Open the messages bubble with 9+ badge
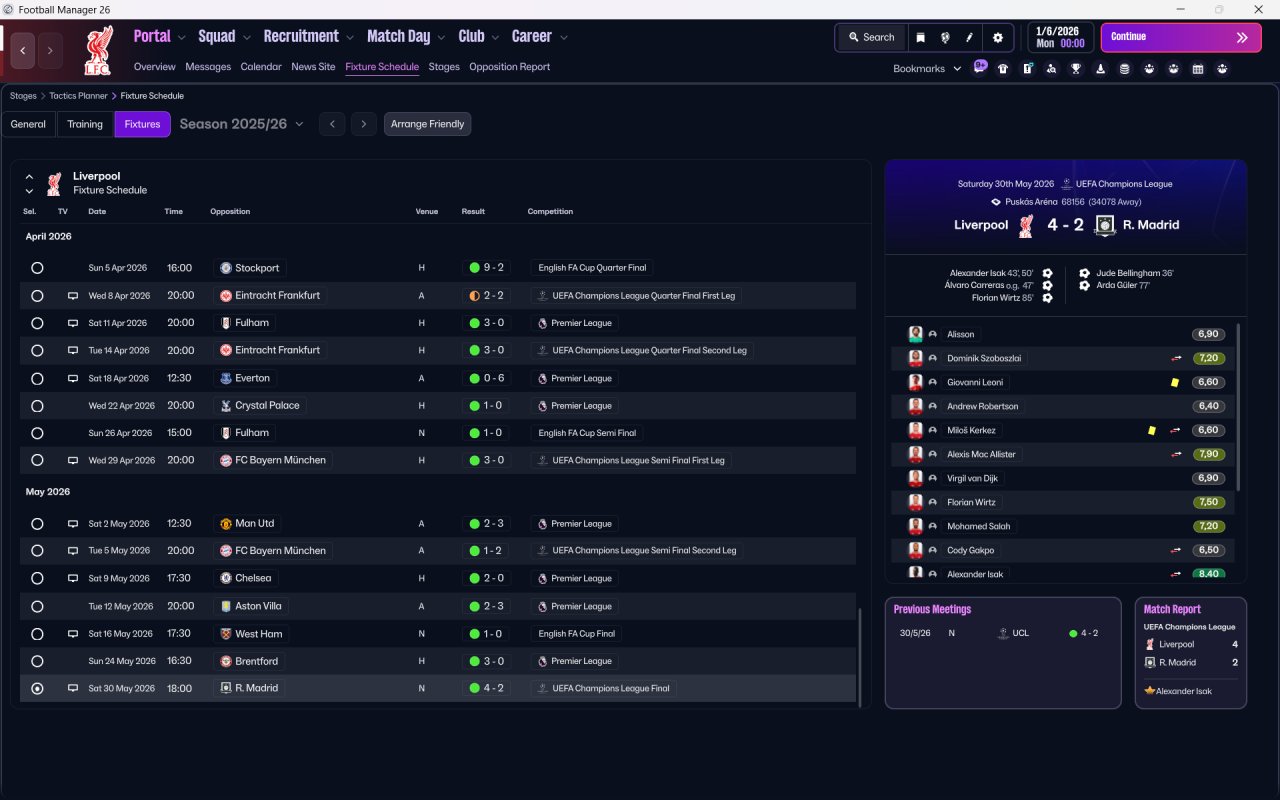 [x=980, y=68]
